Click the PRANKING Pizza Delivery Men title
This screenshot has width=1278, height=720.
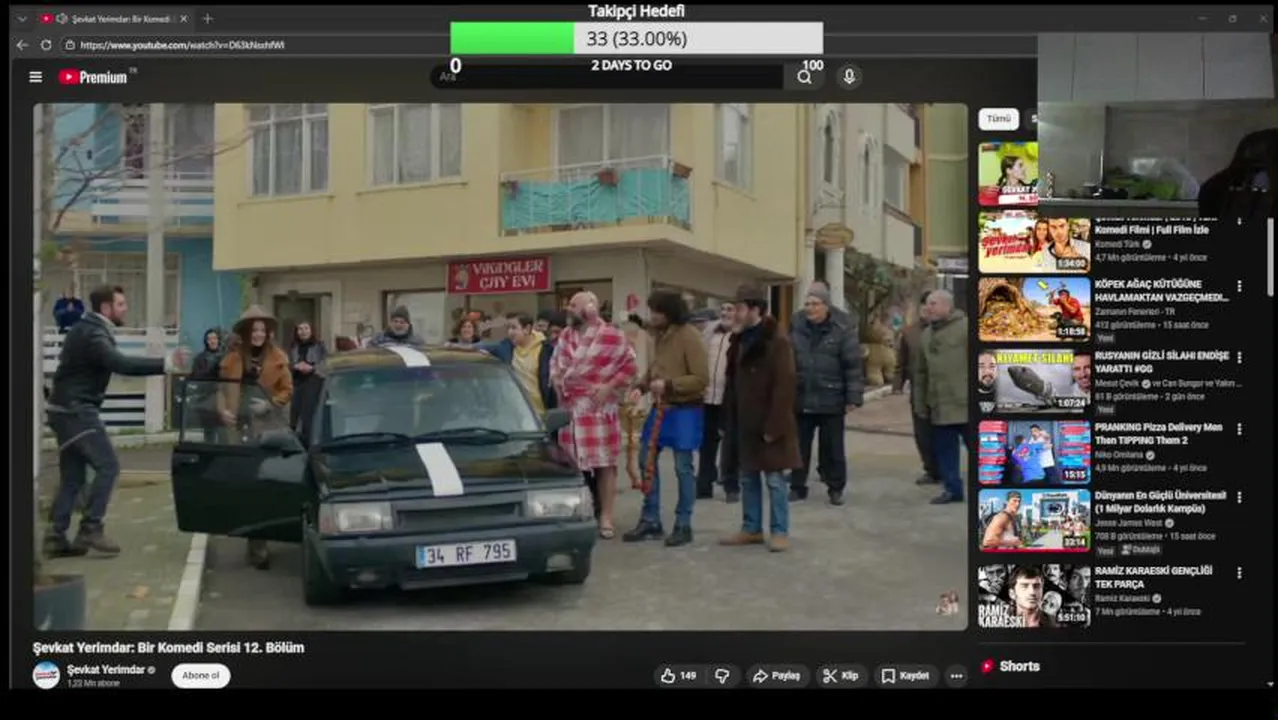[1158, 434]
